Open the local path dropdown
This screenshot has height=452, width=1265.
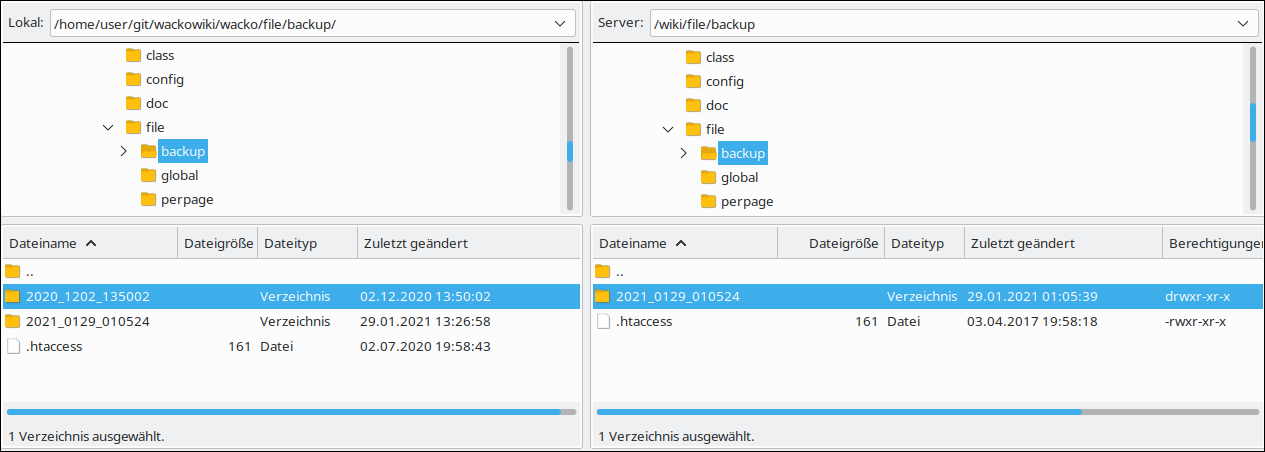(559, 23)
